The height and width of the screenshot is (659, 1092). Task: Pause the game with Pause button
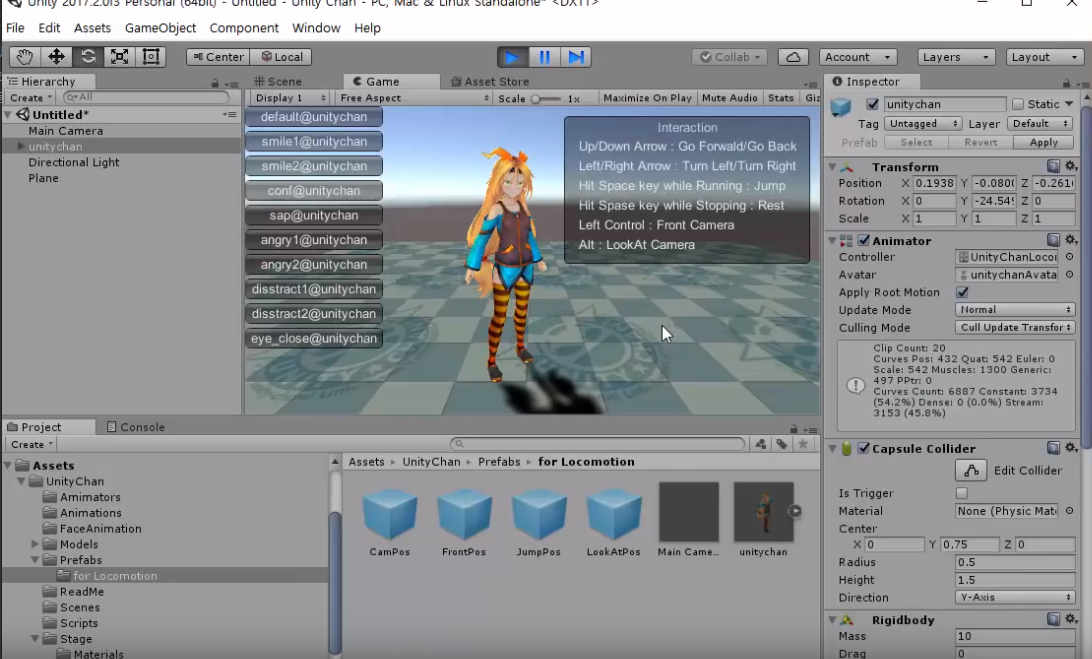click(x=545, y=57)
